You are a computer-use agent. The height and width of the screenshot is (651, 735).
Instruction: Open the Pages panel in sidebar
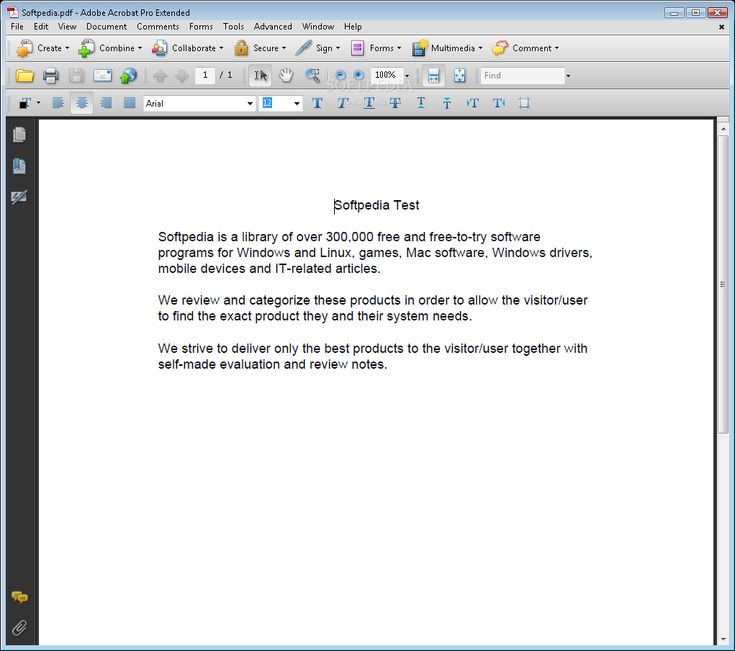point(19,135)
